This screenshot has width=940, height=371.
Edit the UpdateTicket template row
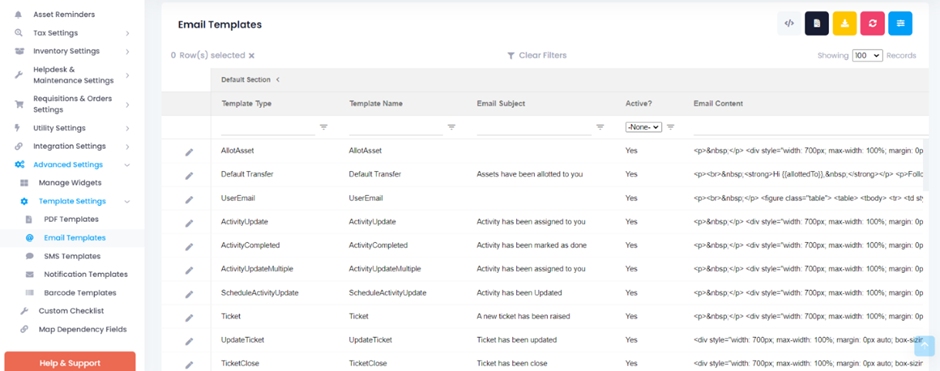(189, 342)
